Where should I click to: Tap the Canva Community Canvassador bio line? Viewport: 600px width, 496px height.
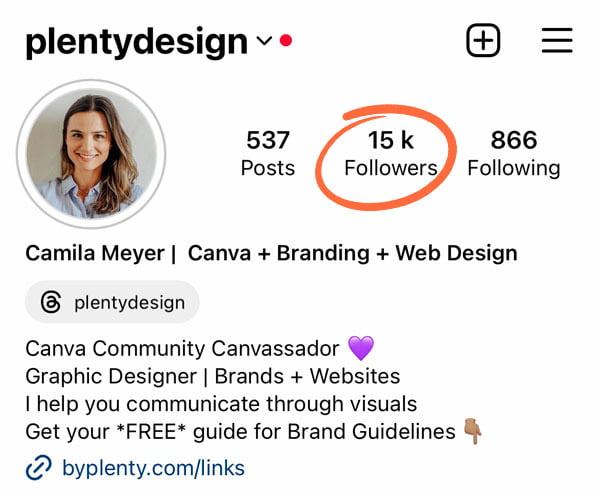point(182,349)
